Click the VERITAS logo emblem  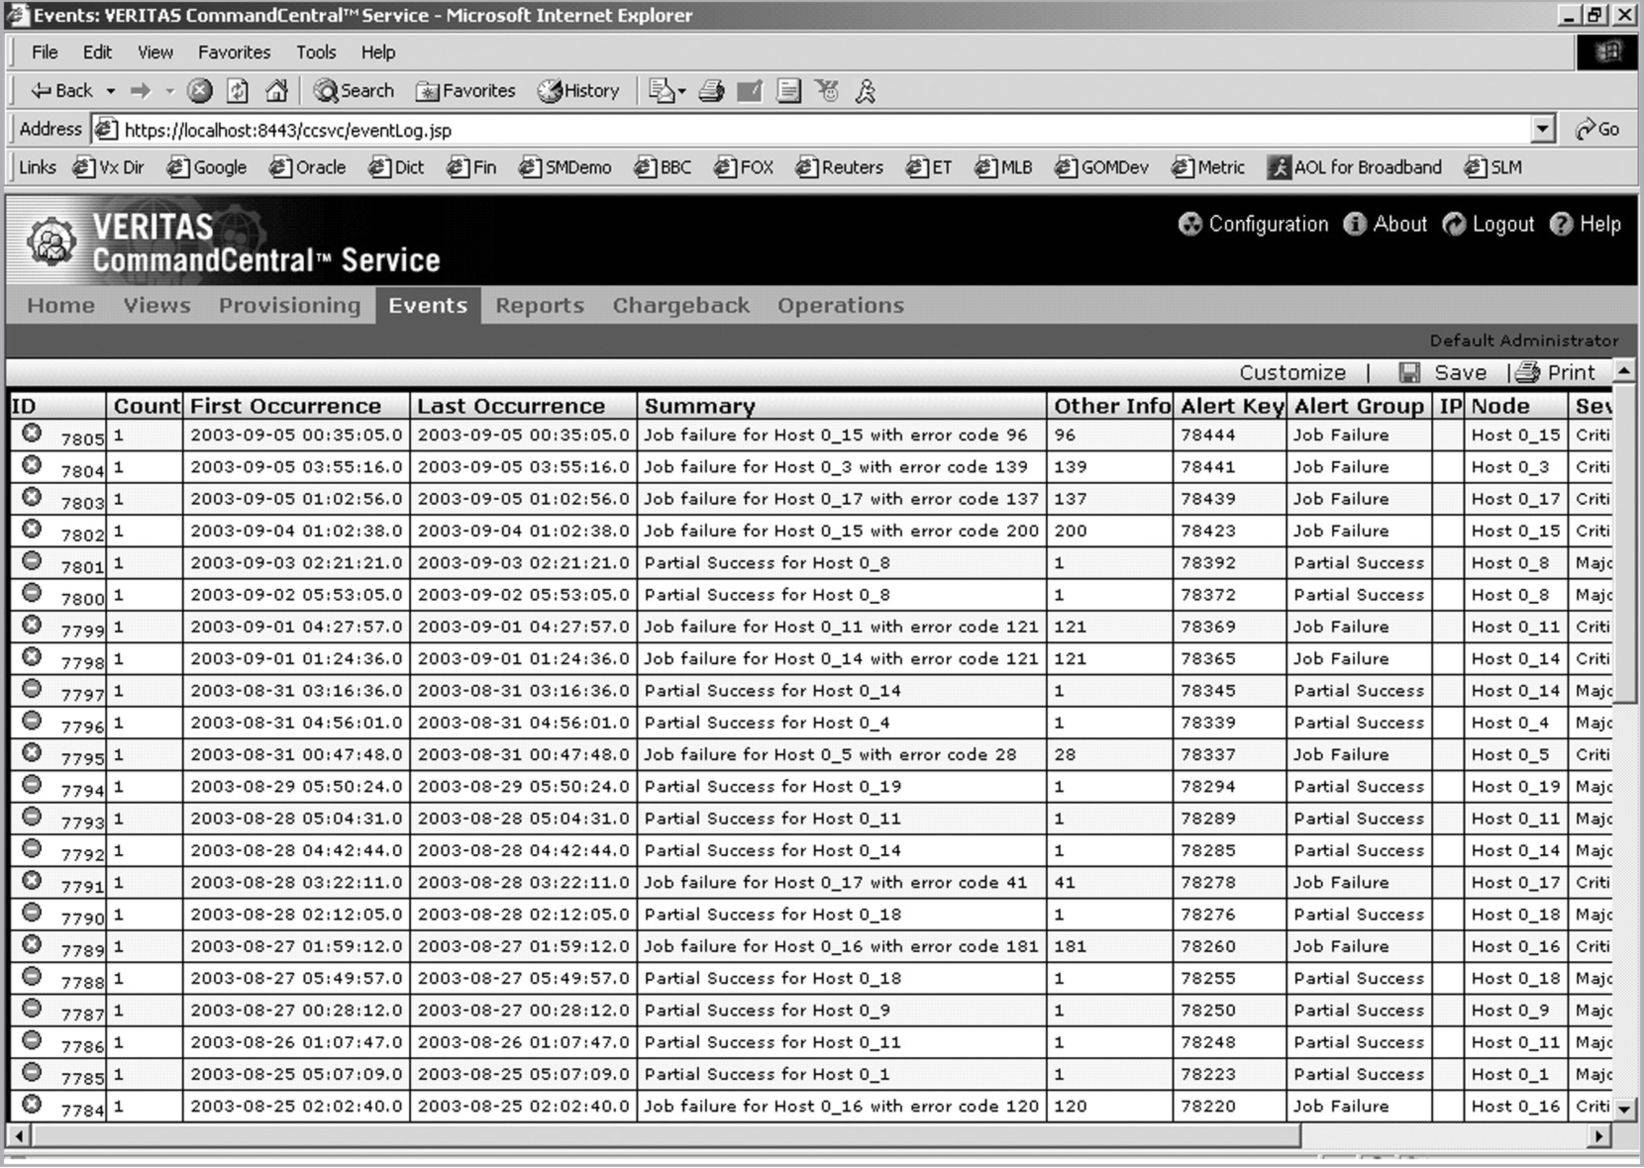pos(52,241)
